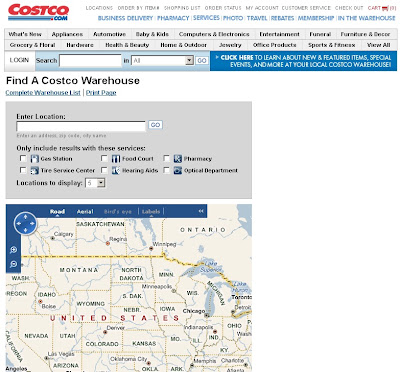Open the Complete Warehouse List link
This screenshot has width=400, height=372.
click(x=43, y=93)
